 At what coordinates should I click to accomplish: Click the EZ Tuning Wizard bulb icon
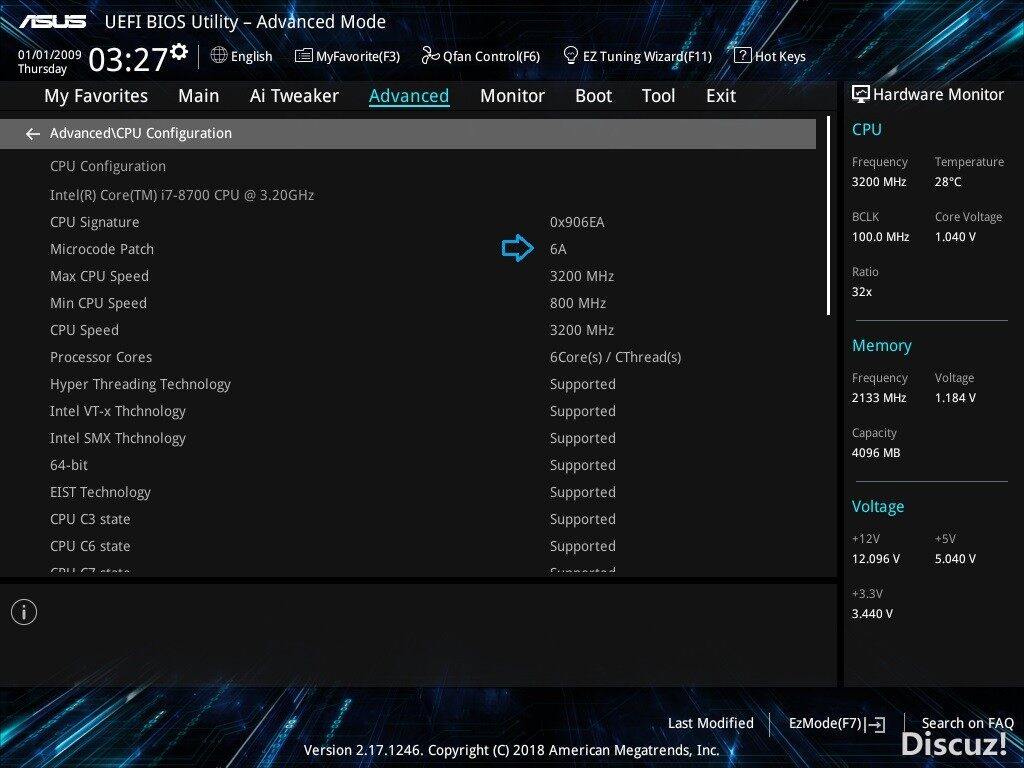570,56
